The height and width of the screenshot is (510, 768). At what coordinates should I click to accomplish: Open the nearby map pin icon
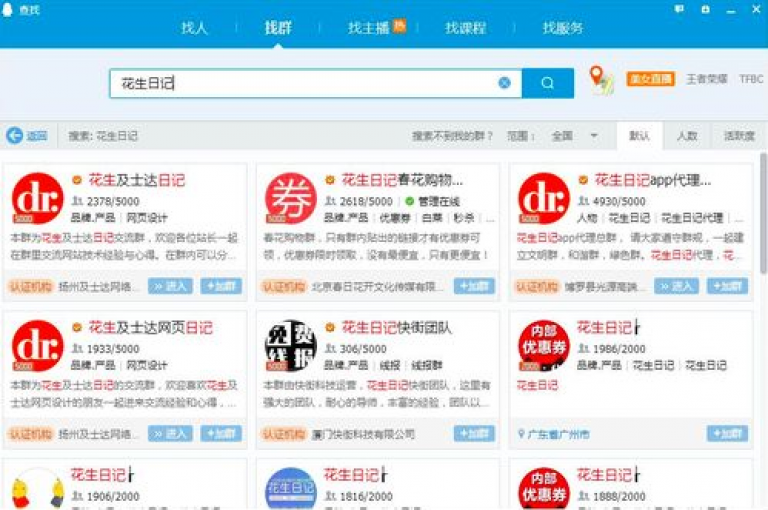tap(600, 79)
